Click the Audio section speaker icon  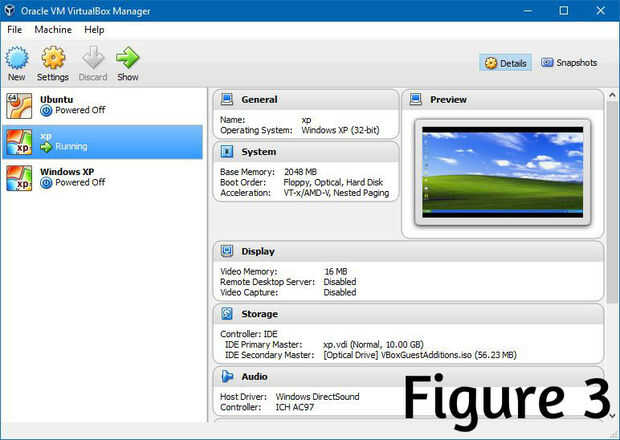(227, 376)
